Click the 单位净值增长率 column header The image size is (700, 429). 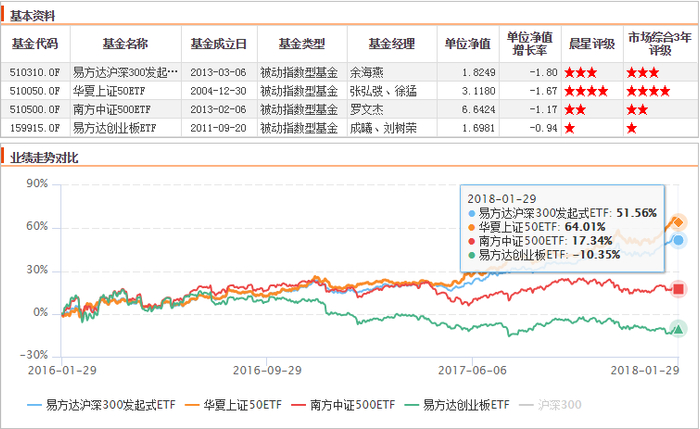pyautogui.click(x=530, y=44)
